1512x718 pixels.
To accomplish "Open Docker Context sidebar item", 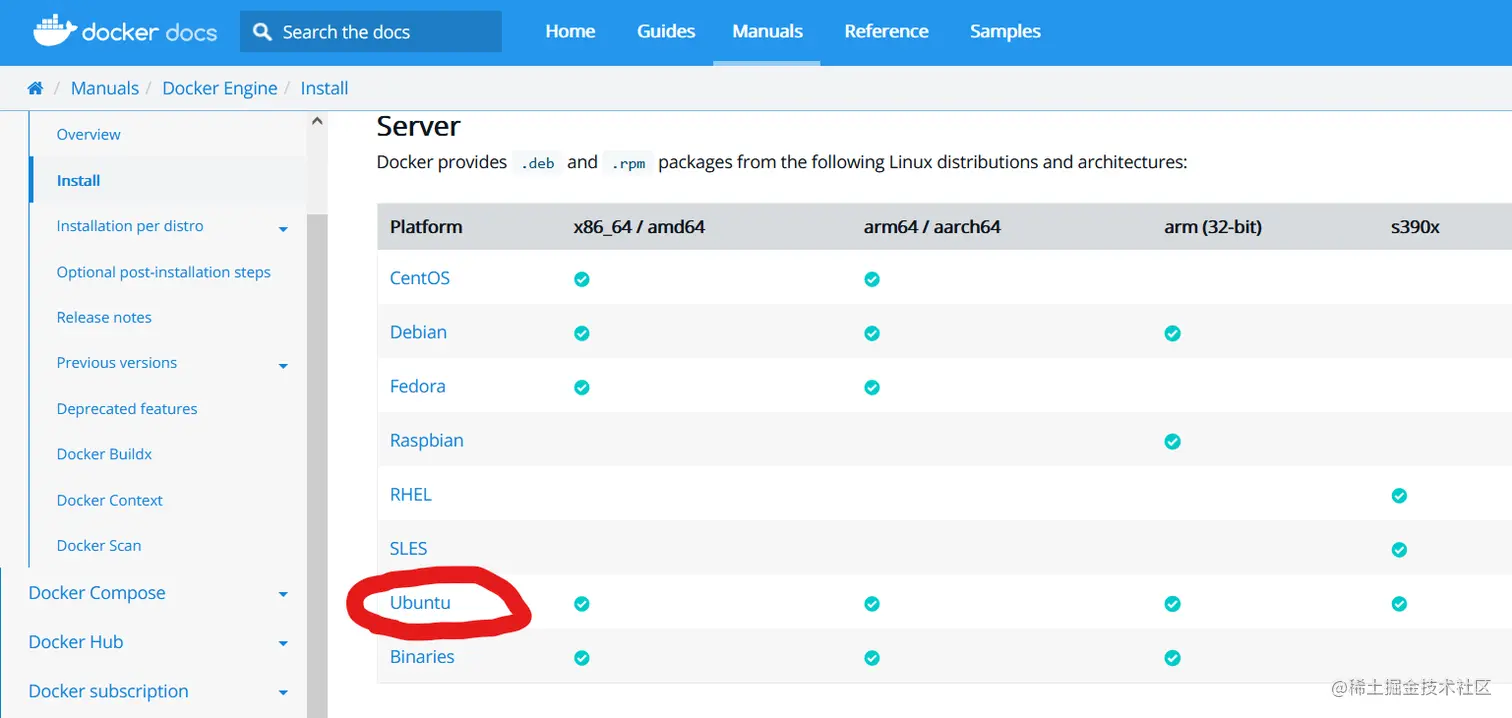I will pyautogui.click(x=109, y=500).
